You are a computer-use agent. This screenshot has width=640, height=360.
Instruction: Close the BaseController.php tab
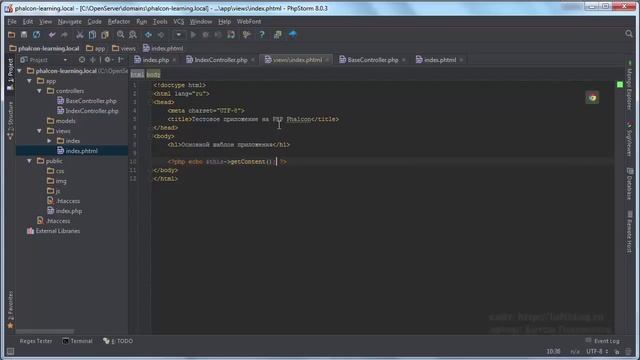404,60
